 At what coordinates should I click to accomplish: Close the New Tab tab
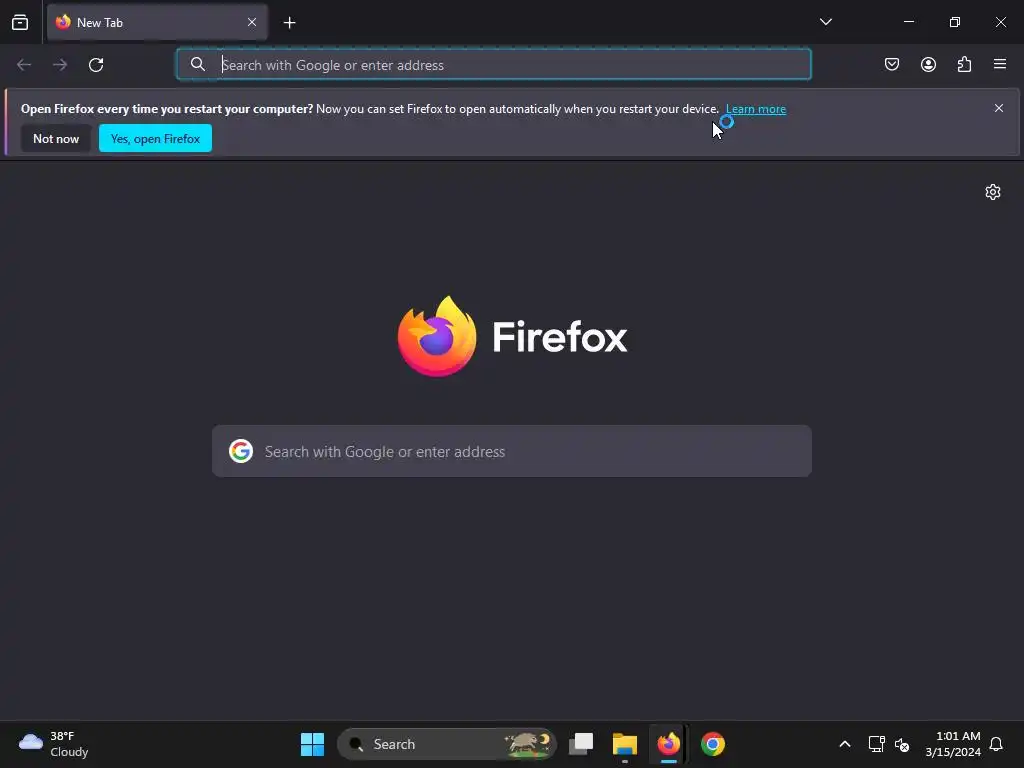(252, 22)
